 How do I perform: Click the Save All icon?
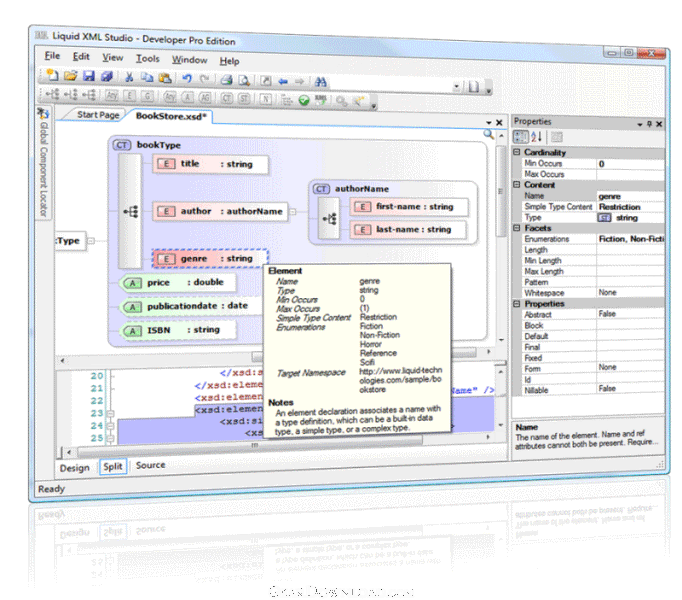click(x=107, y=77)
